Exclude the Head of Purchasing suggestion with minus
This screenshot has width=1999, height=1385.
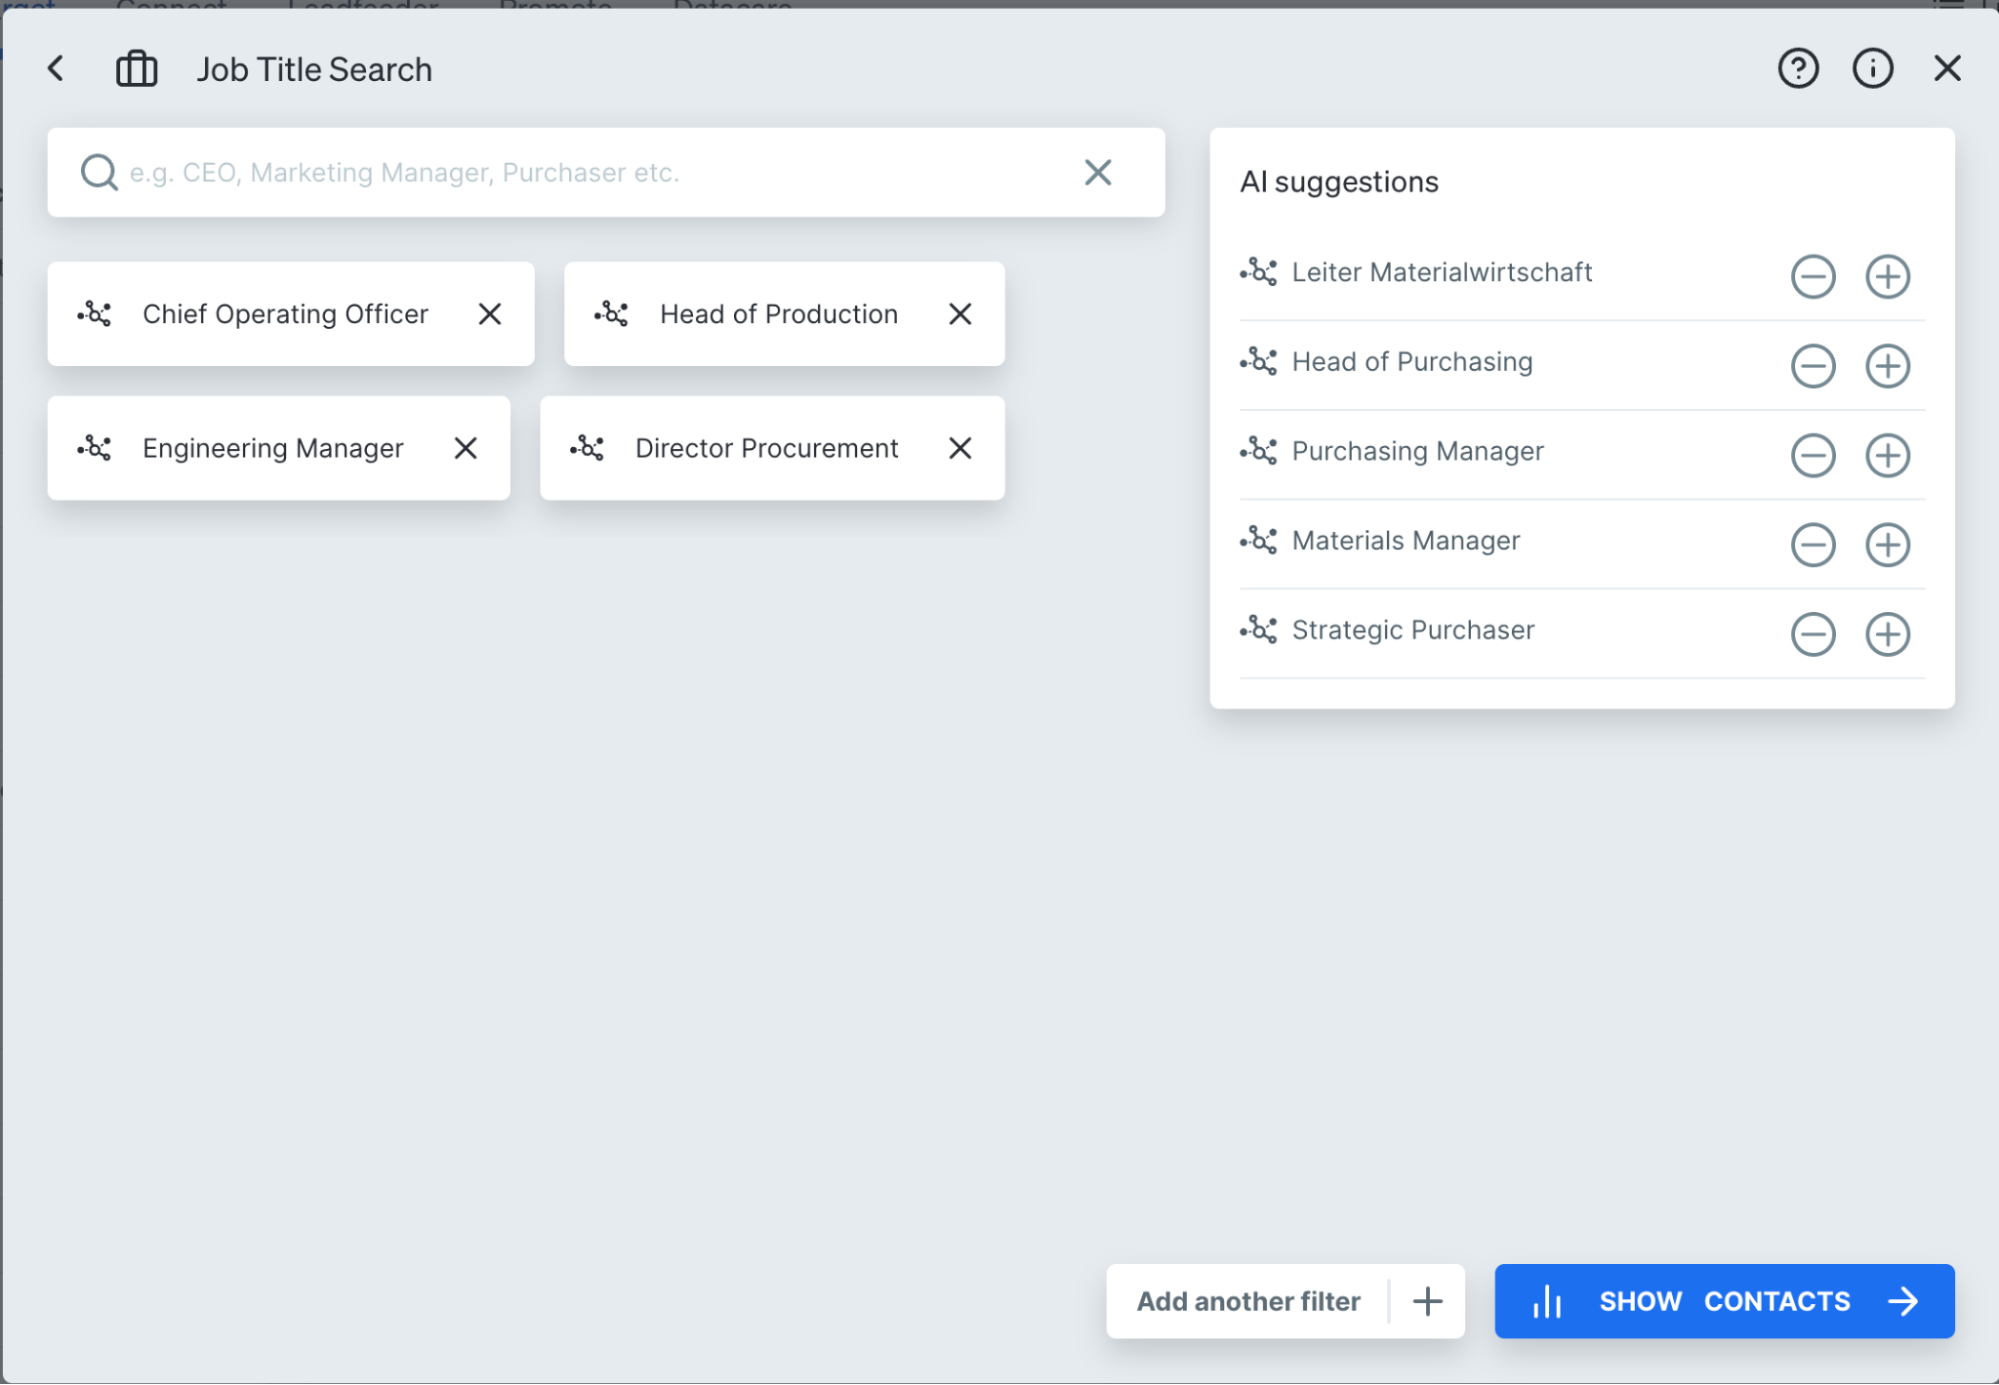[1813, 366]
